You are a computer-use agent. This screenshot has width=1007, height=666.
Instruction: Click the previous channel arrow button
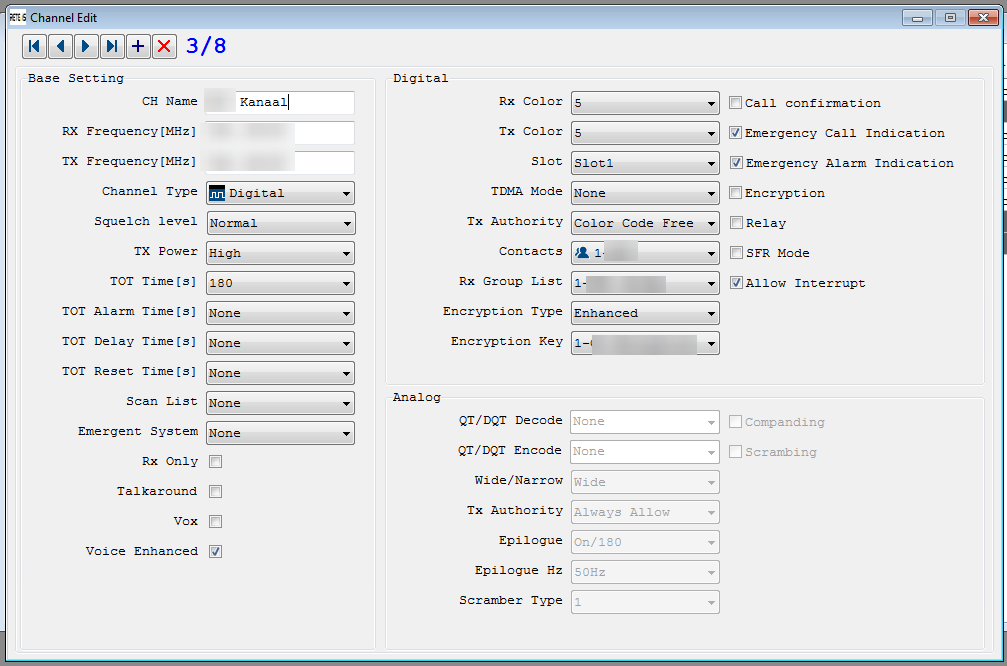[60, 46]
